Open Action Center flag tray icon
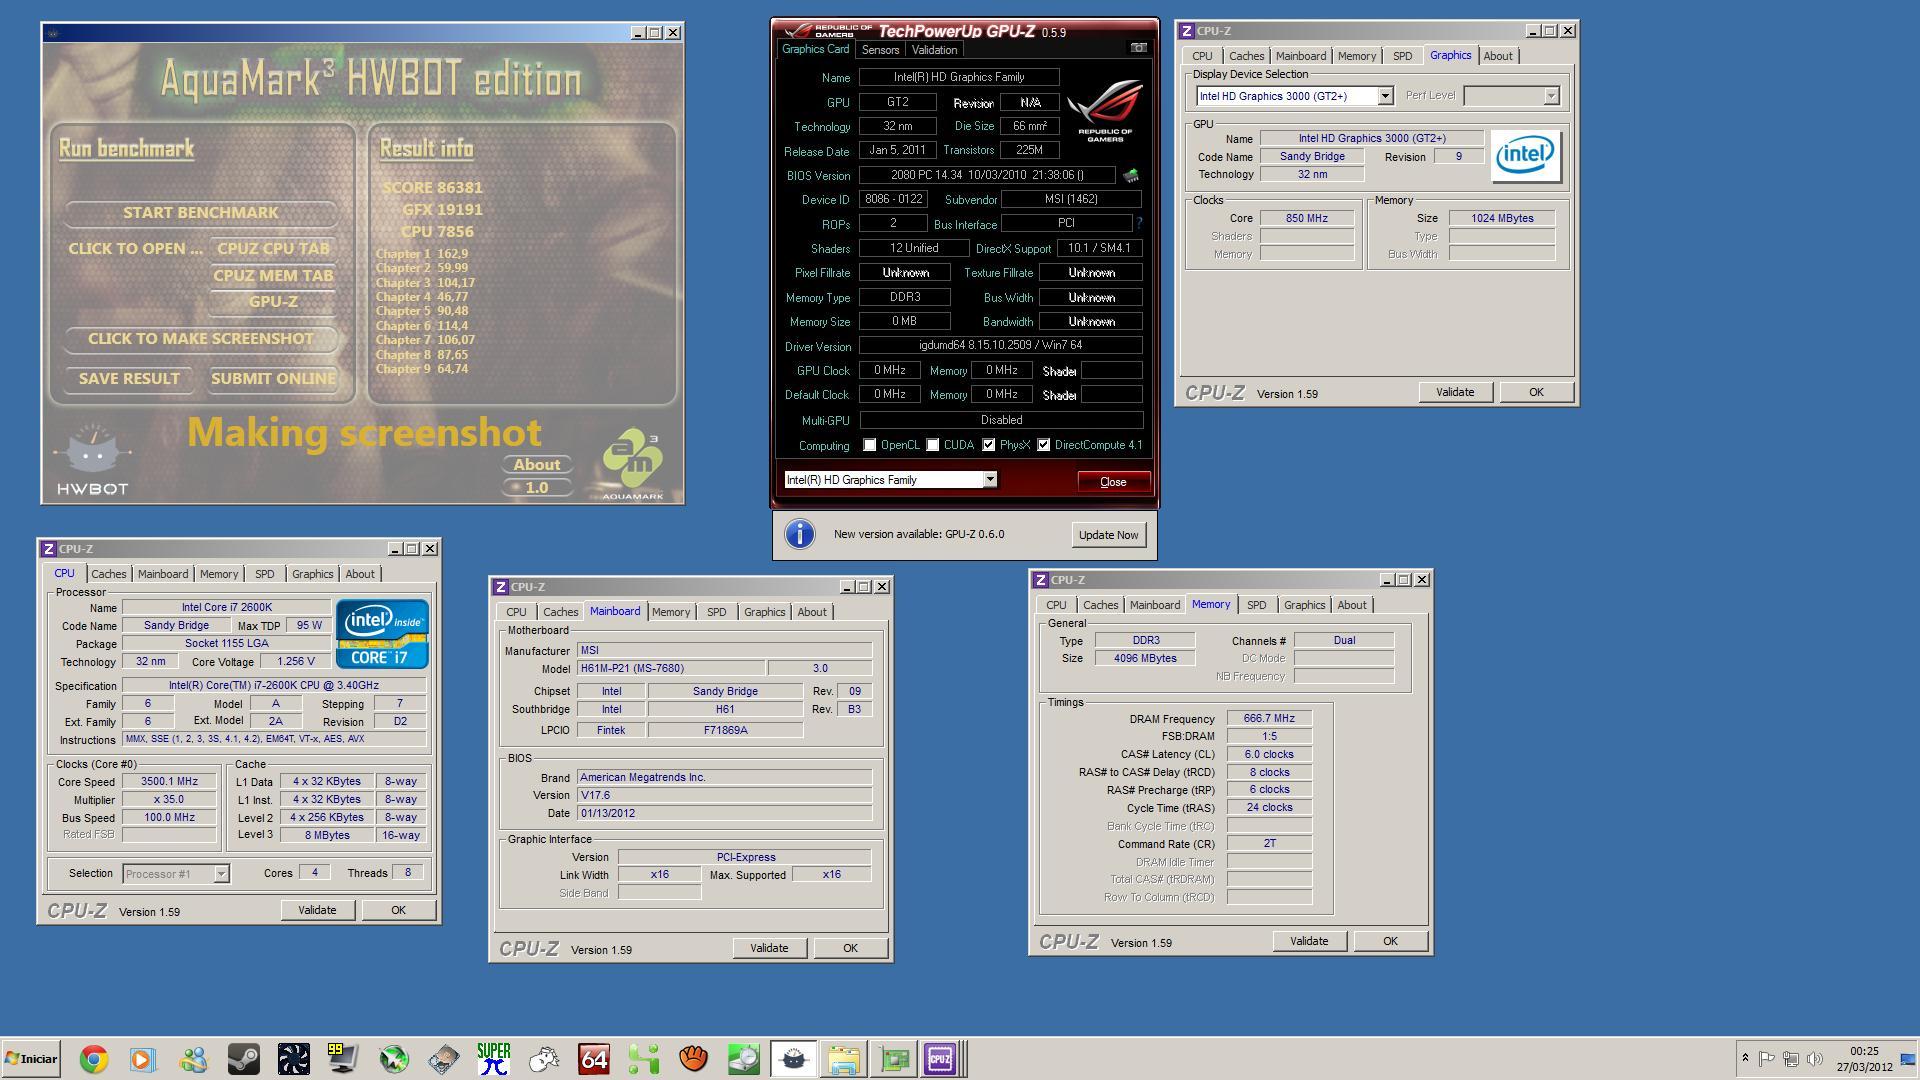The height and width of the screenshot is (1080, 1920). pyautogui.click(x=1767, y=1058)
